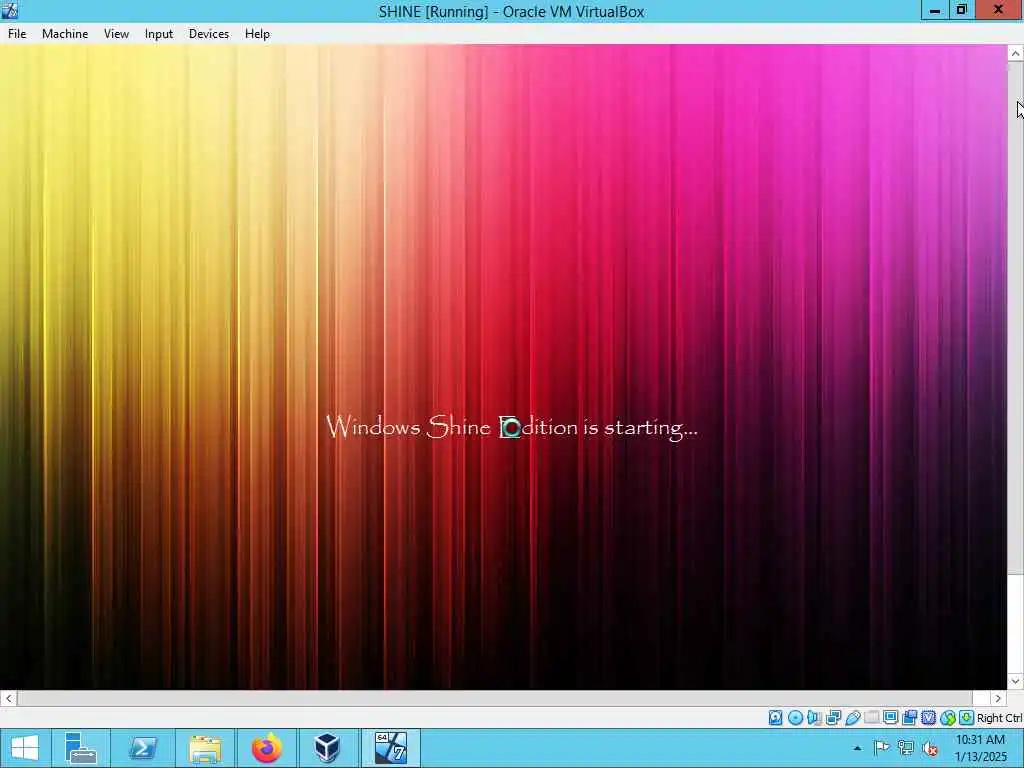1024x768 pixels.
Task: Click the hard disk activity status icon
Action: click(x=775, y=718)
